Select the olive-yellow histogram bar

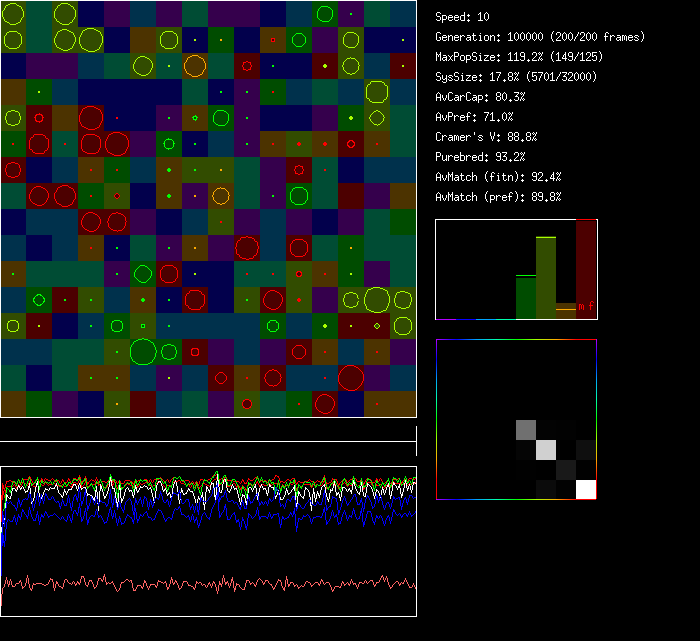pos(545,278)
